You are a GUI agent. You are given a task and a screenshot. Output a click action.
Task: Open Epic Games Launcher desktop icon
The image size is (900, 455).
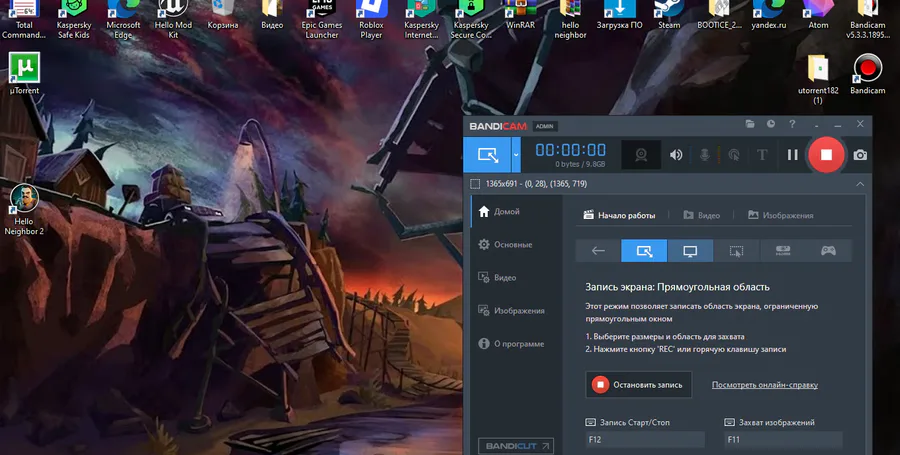point(321,20)
